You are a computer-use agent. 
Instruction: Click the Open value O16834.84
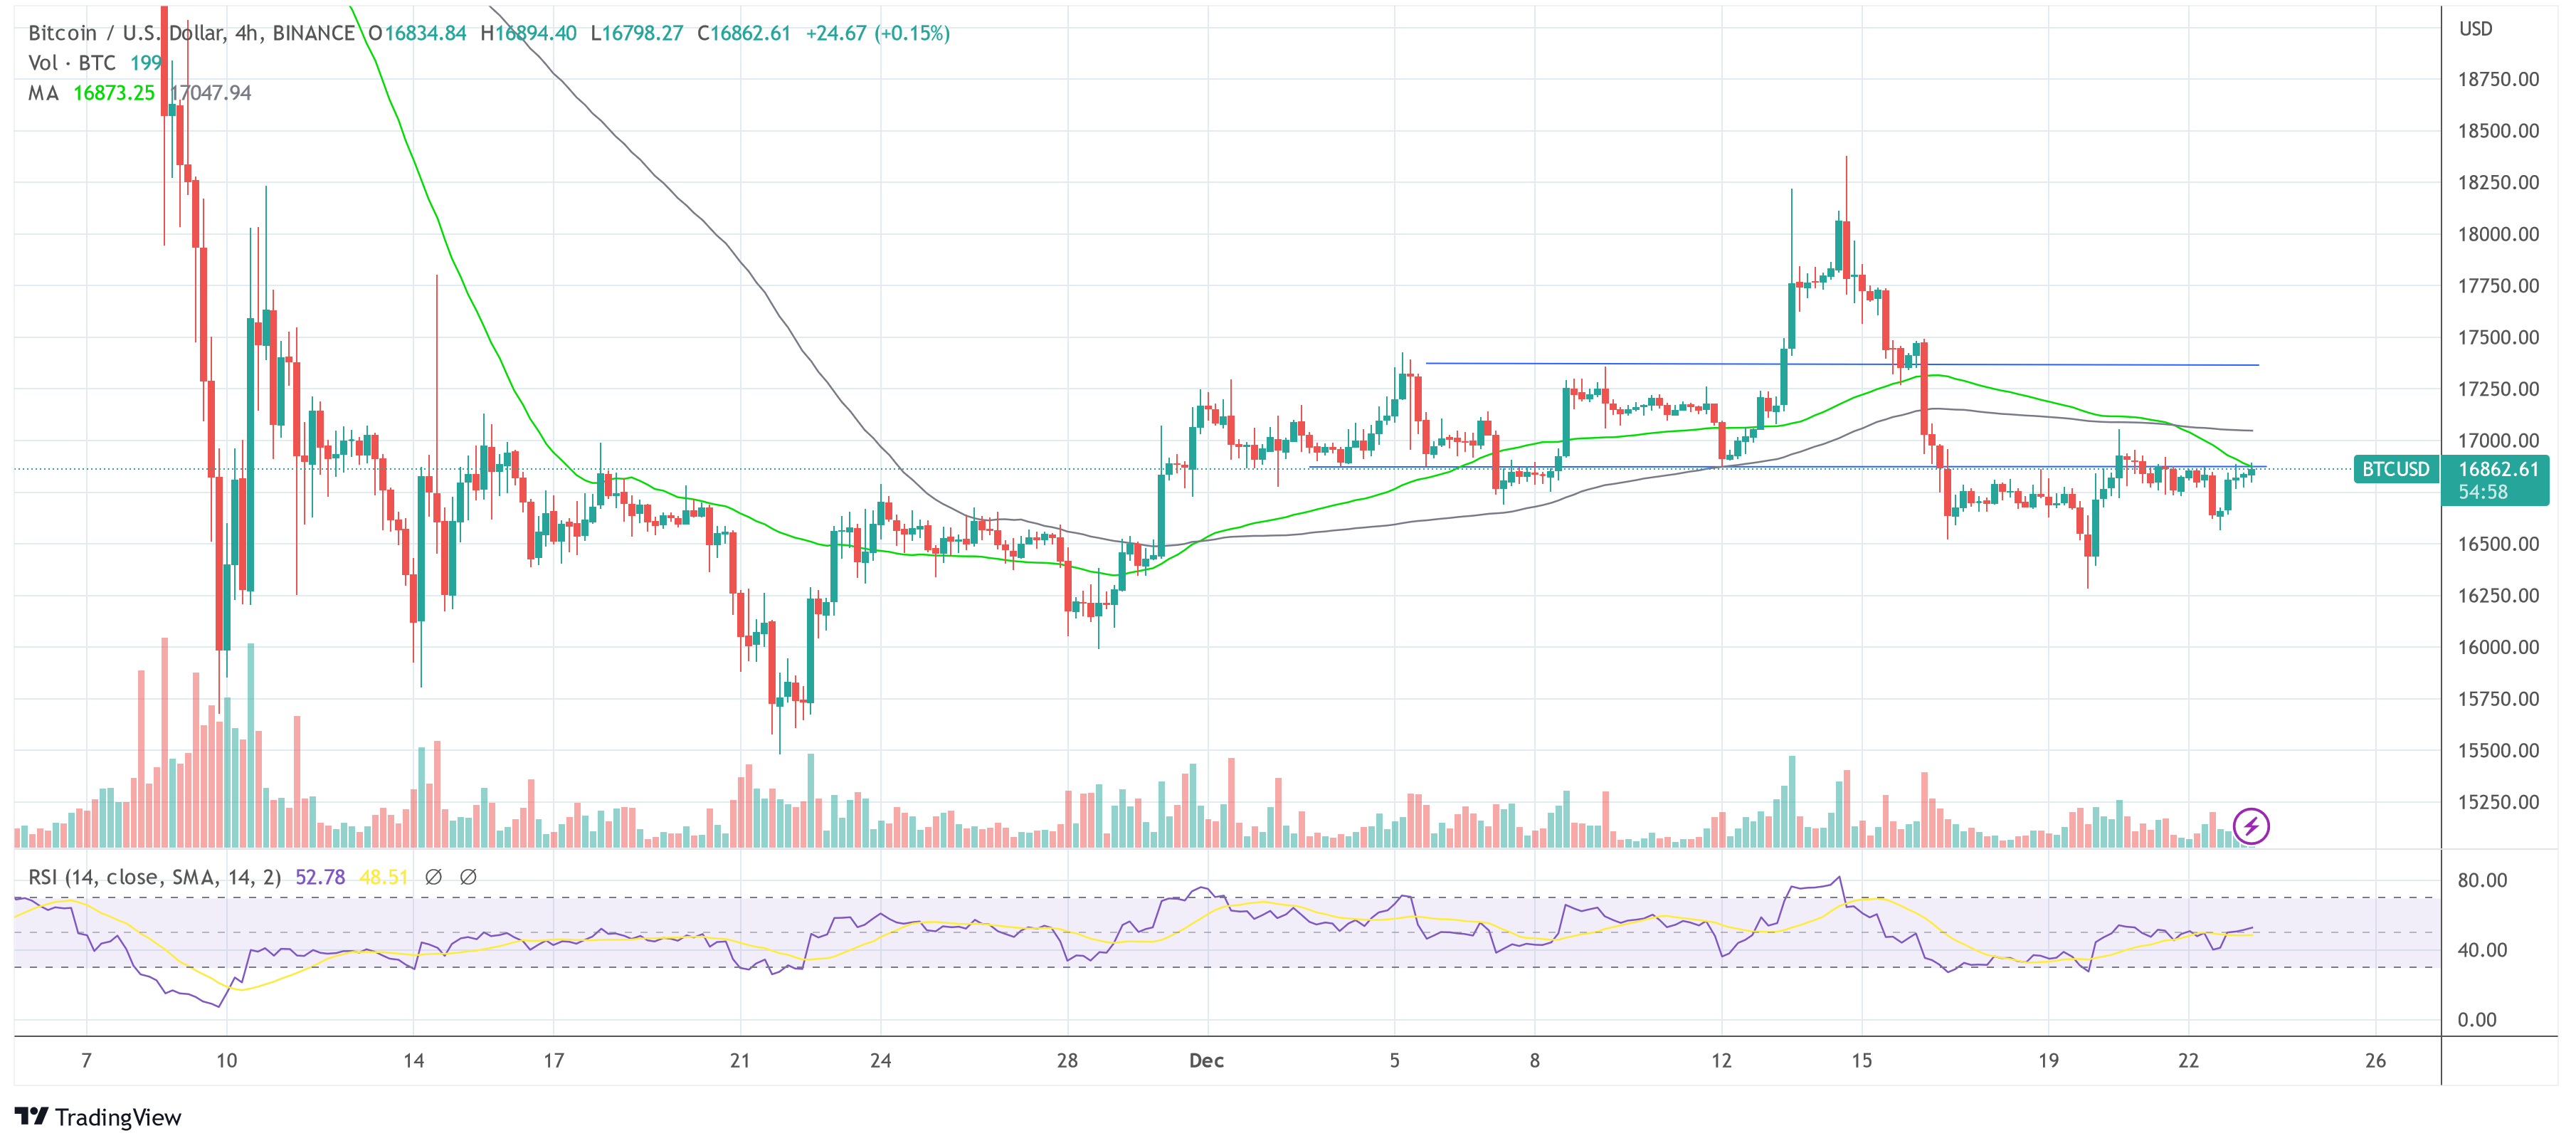click(417, 33)
